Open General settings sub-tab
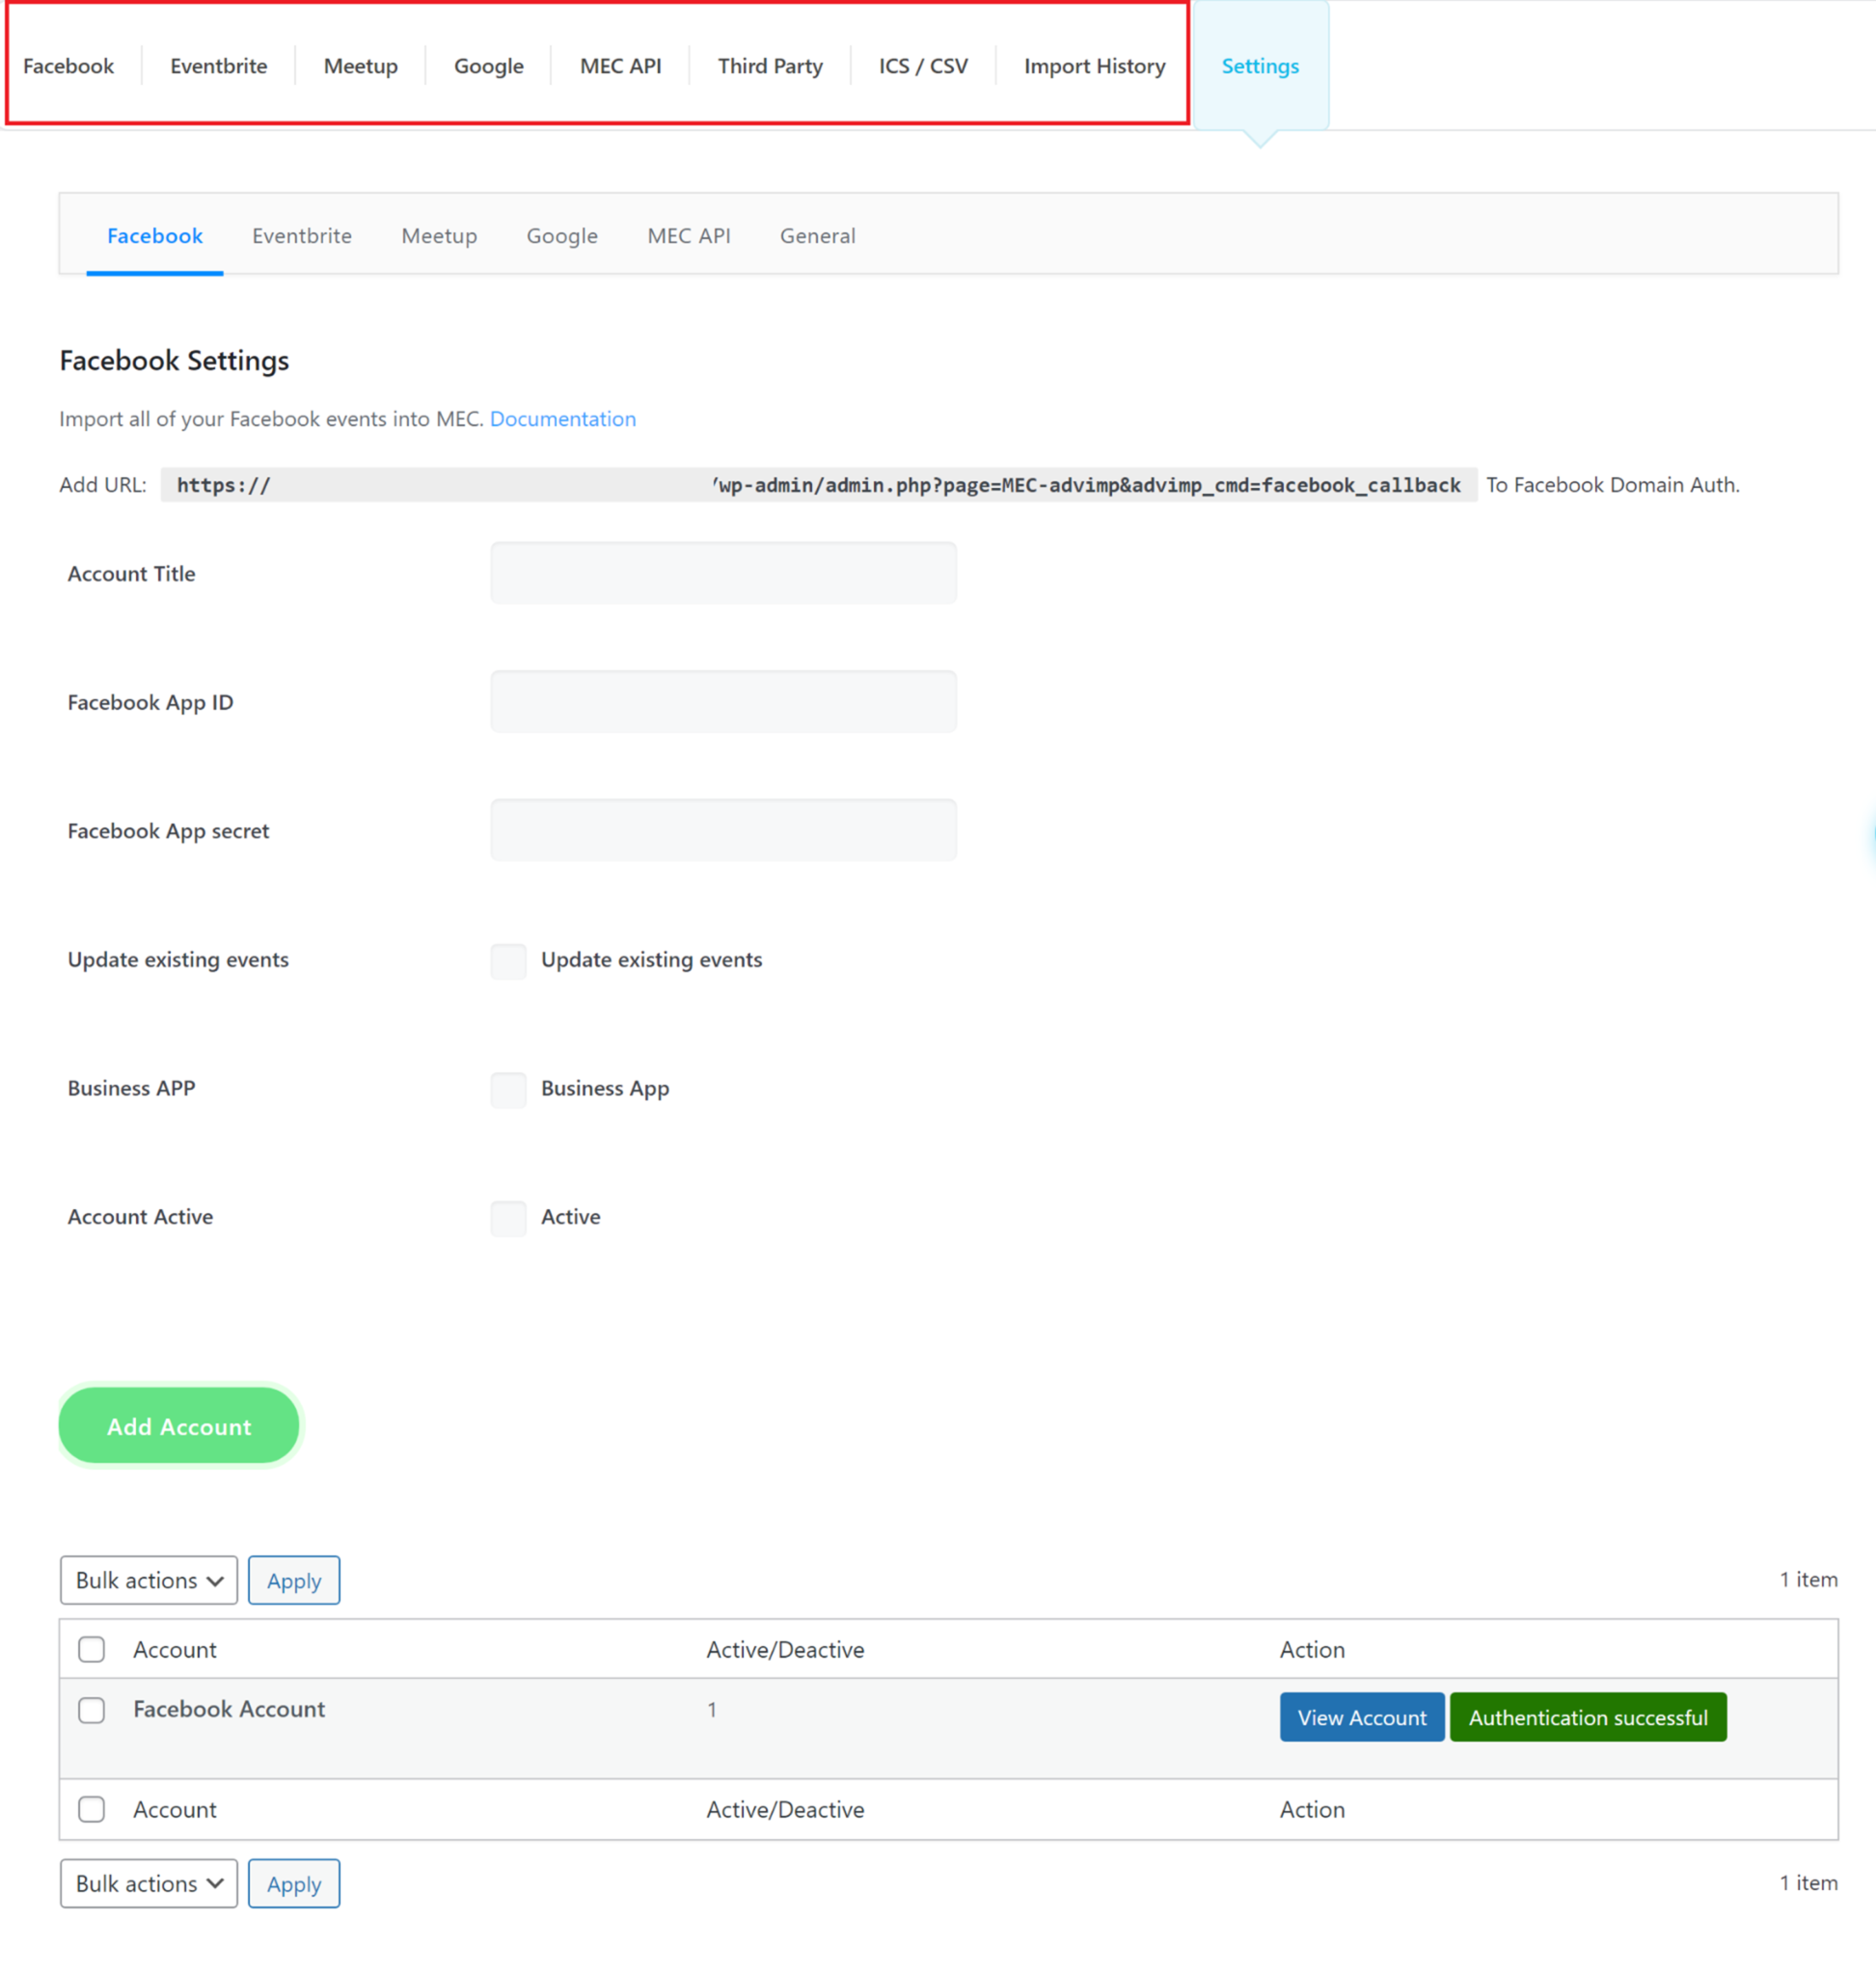The width and height of the screenshot is (1876, 1975). [x=817, y=236]
